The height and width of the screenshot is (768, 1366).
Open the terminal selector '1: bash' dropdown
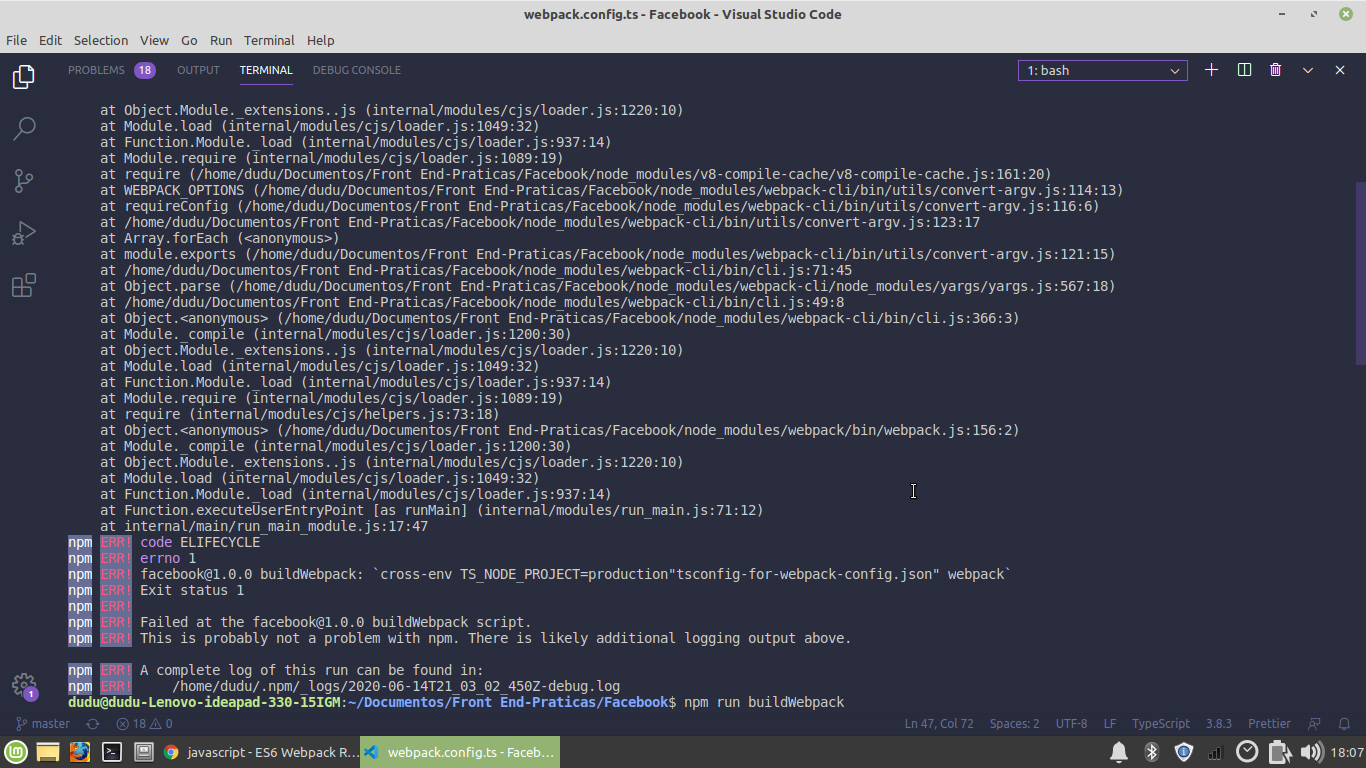click(1103, 71)
